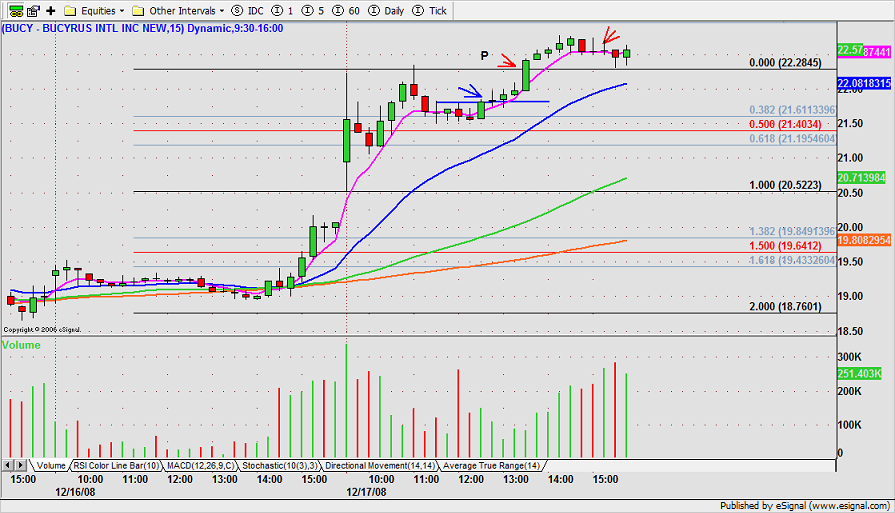Click the 1.000 (20.5223) Fibonacci label

[x=785, y=185]
